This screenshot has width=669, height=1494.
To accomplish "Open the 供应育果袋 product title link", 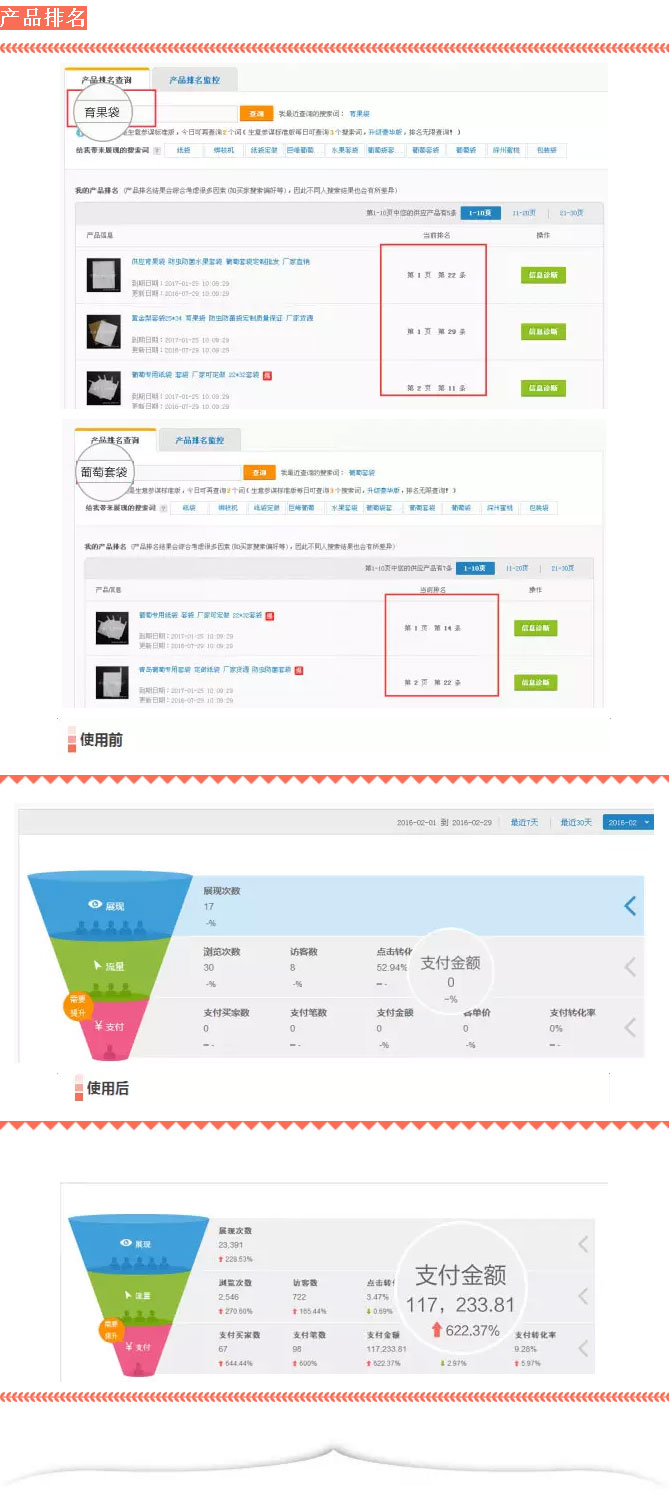I will (x=221, y=261).
